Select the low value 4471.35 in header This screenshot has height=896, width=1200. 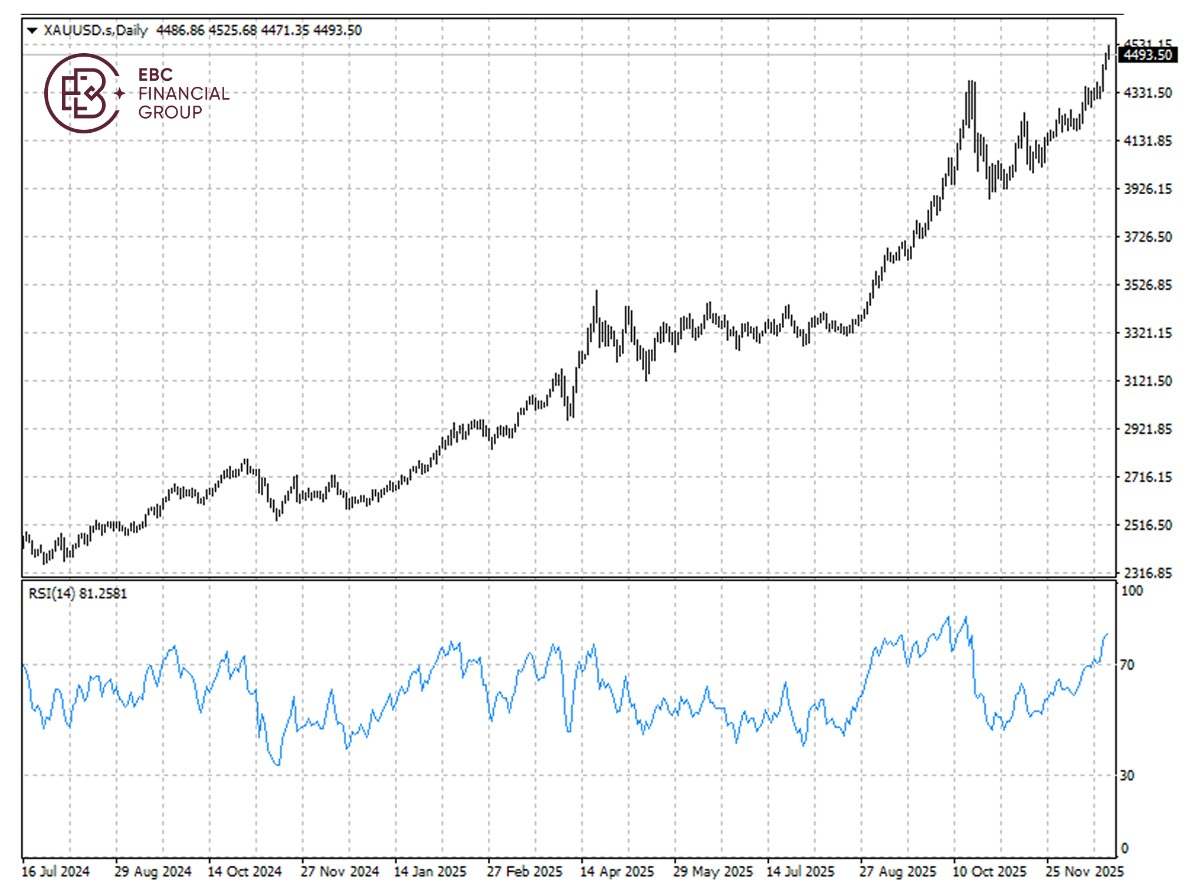coord(285,30)
